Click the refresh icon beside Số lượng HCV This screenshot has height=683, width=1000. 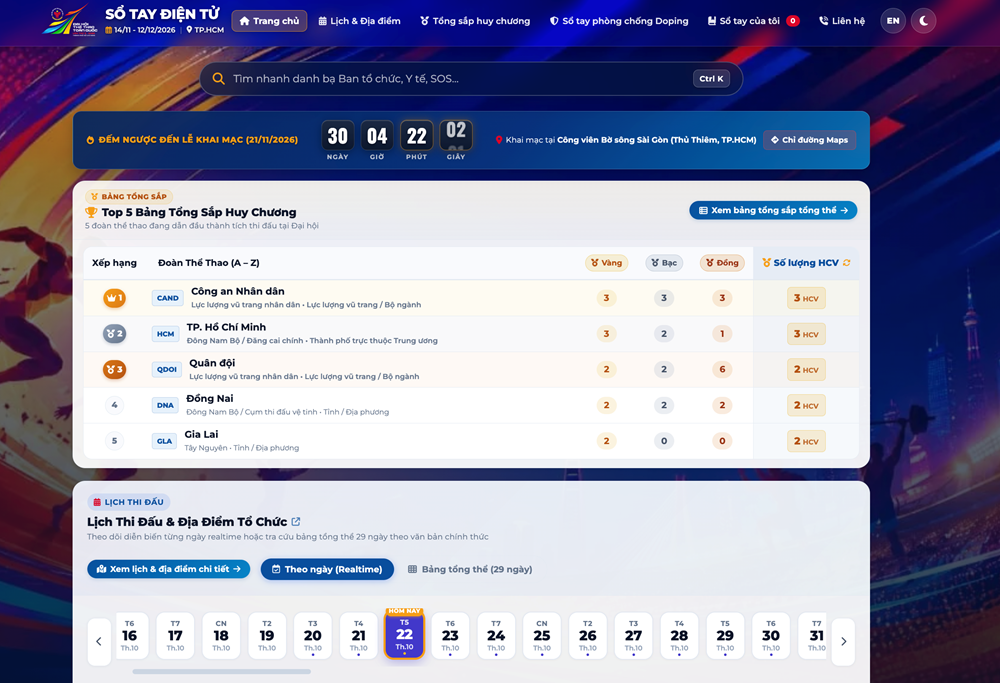[846, 263]
